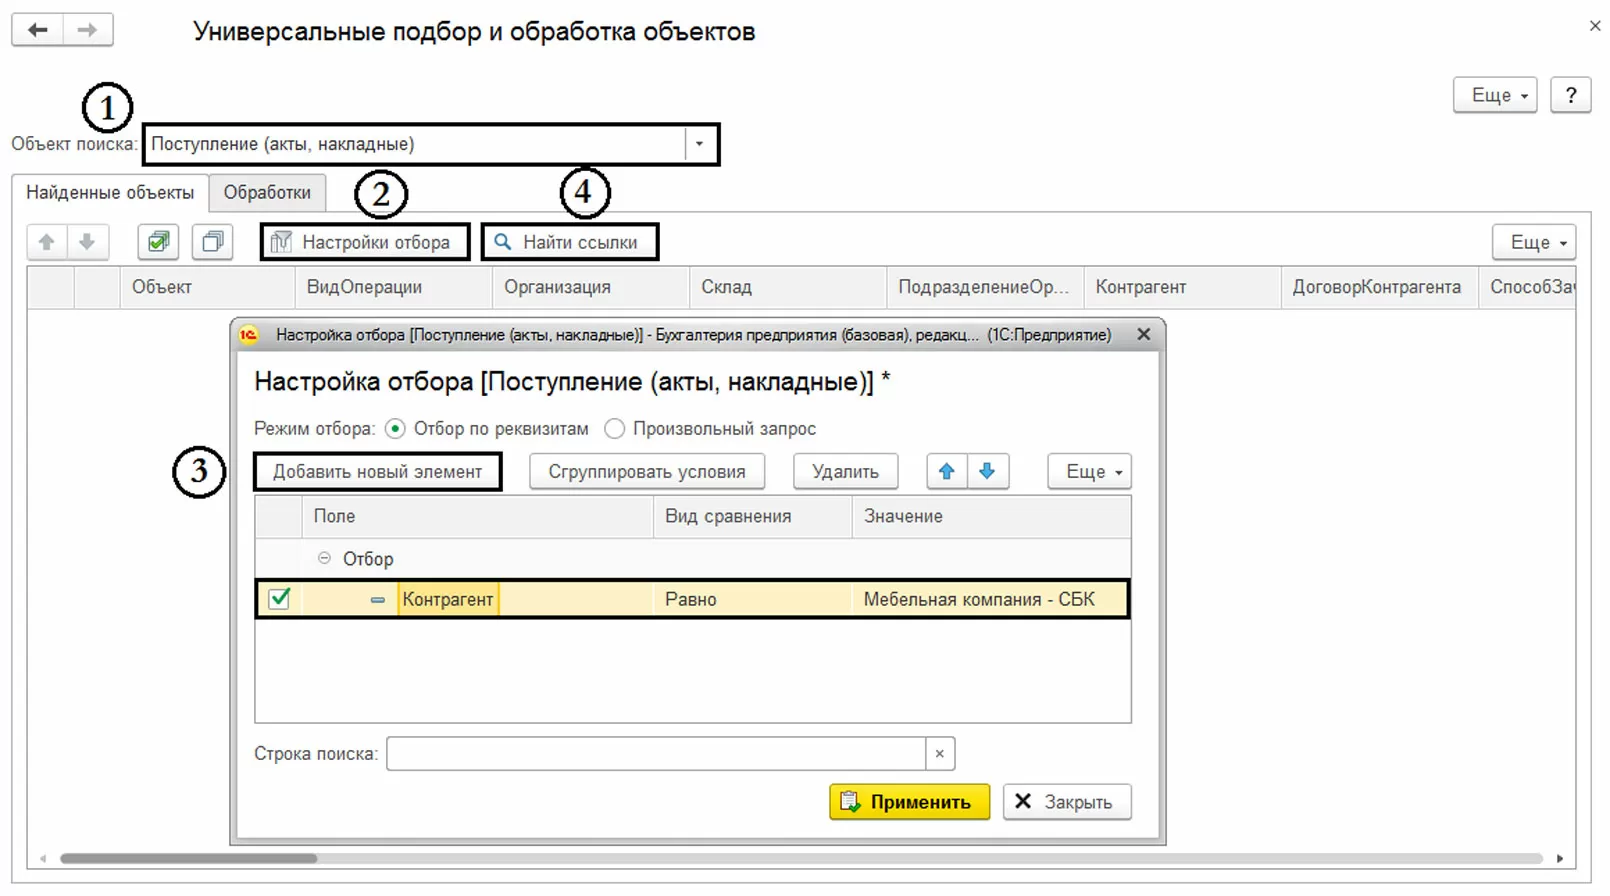Viewport: 1610px width, 896px height.
Task: Click the Организация column header
Action: point(591,287)
